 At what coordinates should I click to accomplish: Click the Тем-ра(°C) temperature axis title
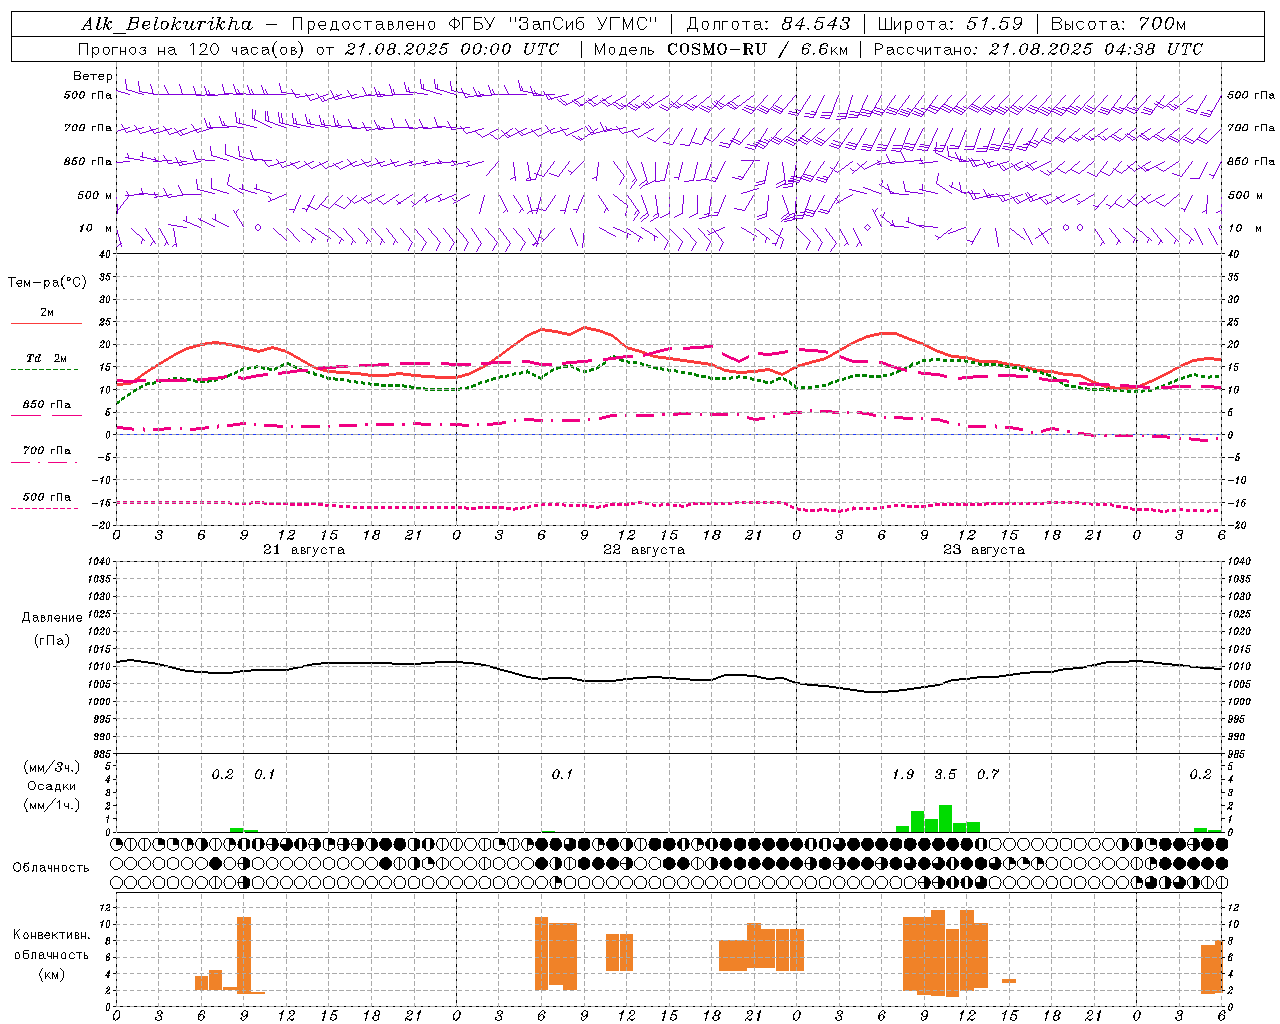pyautogui.click(x=47, y=283)
